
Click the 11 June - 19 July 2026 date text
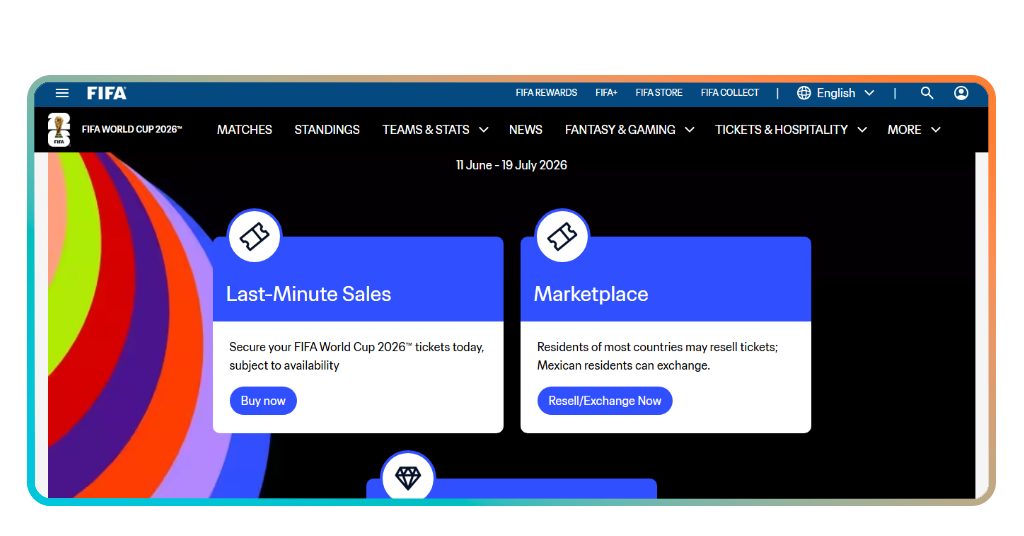pyautogui.click(x=511, y=165)
